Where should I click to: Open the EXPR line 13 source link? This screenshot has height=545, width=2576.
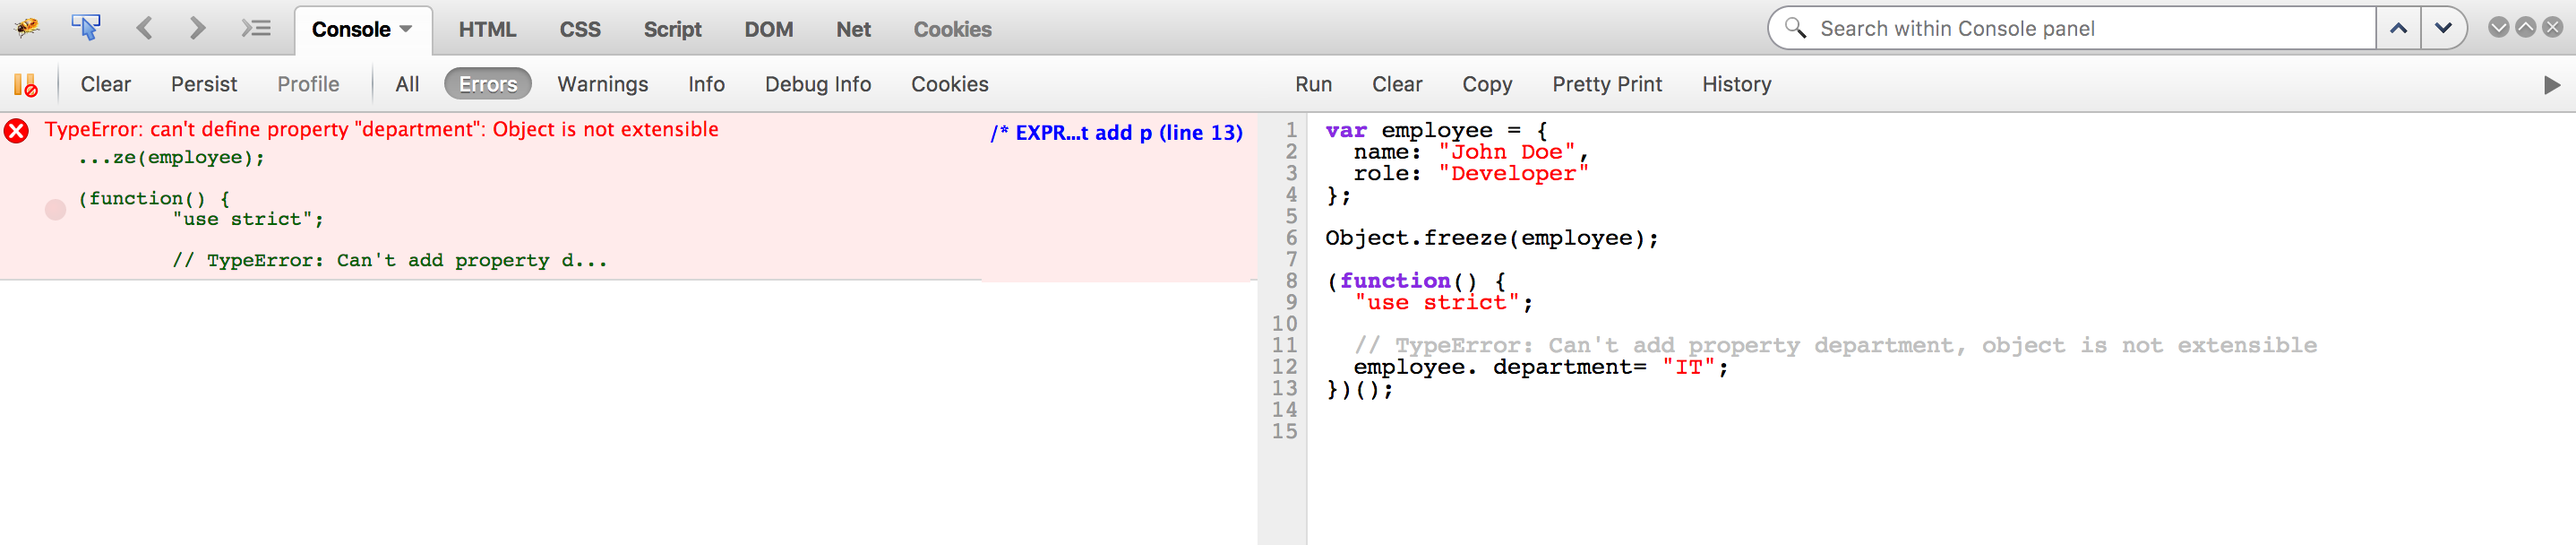click(x=1115, y=133)
